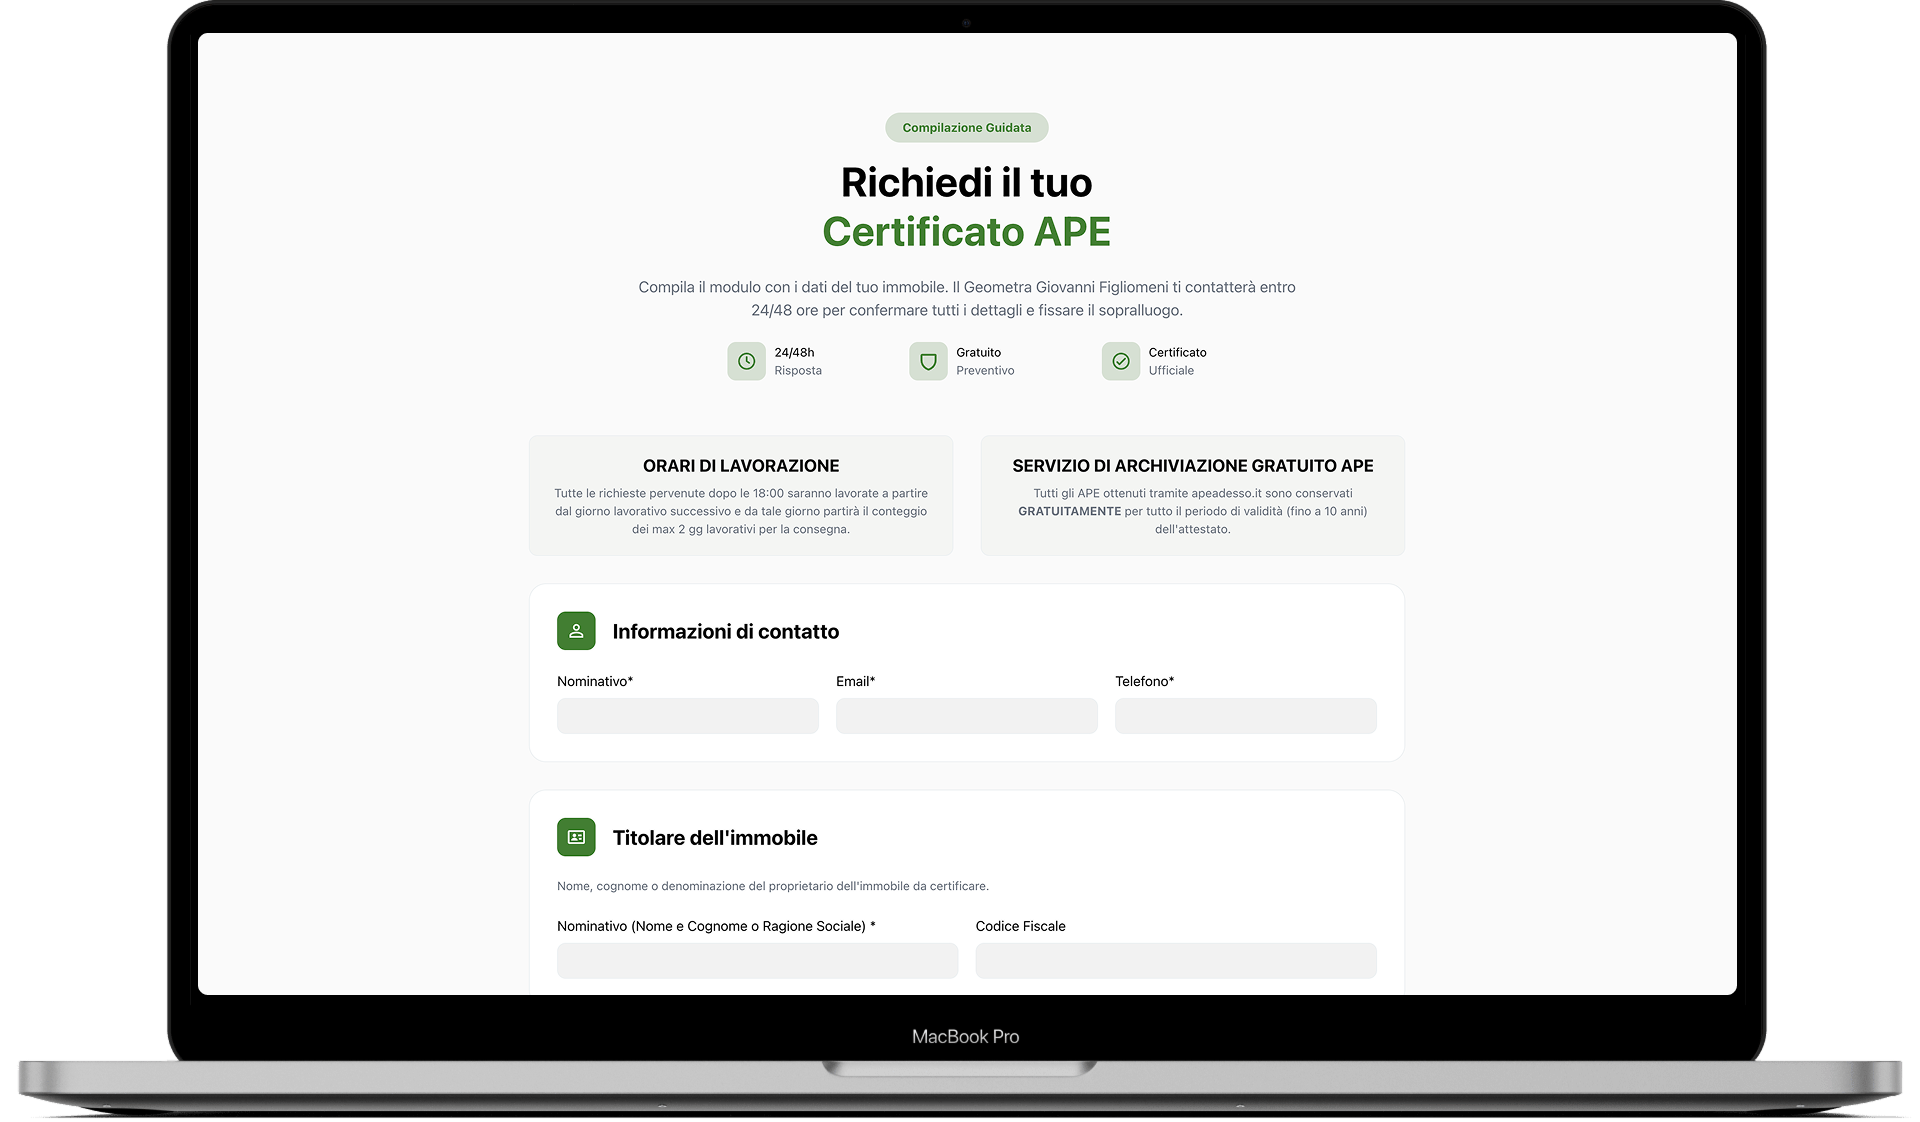Click the green Certificato APE heading
The width and height of the screenshot is (1920, 1122).
point(966,232)
